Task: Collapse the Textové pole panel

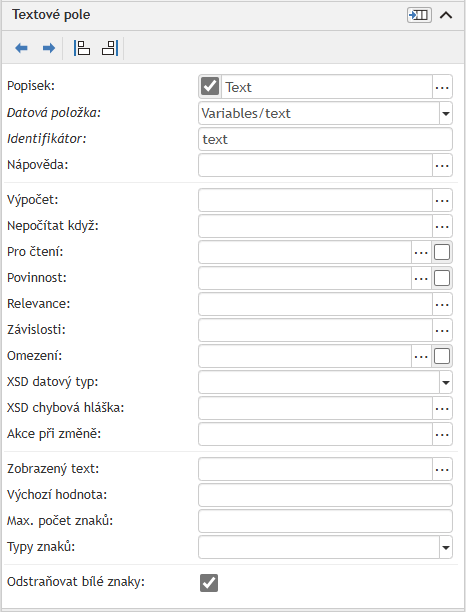Action: click(446, 15)
